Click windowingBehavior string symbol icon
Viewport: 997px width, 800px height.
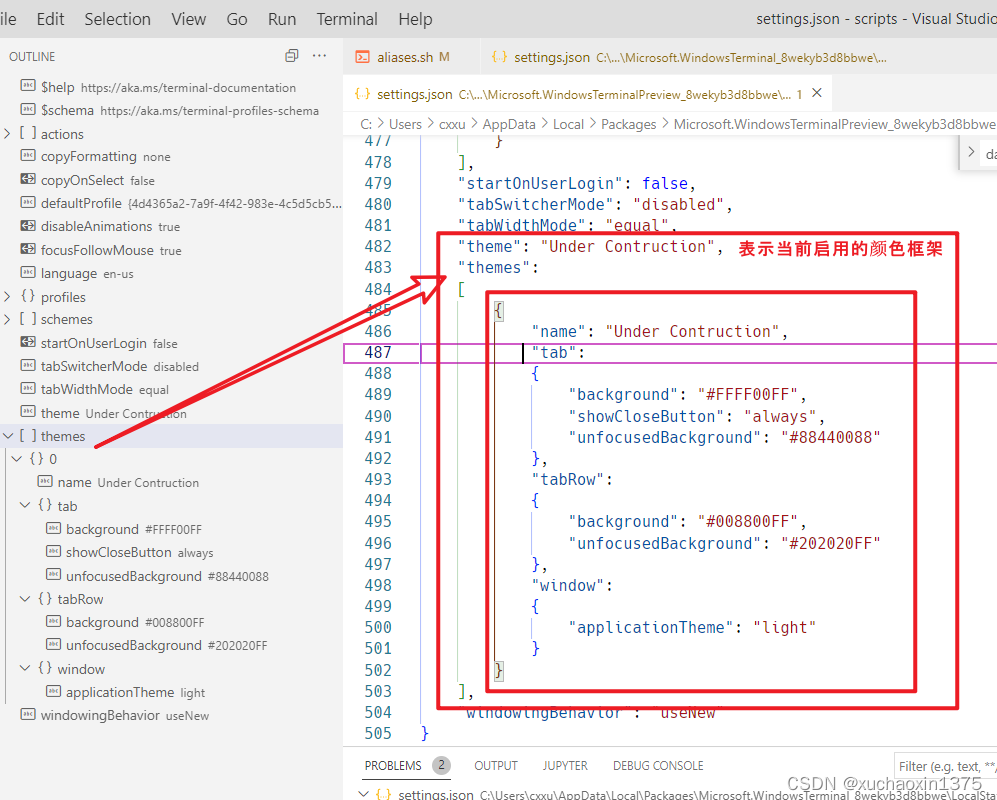pos(28,714)
